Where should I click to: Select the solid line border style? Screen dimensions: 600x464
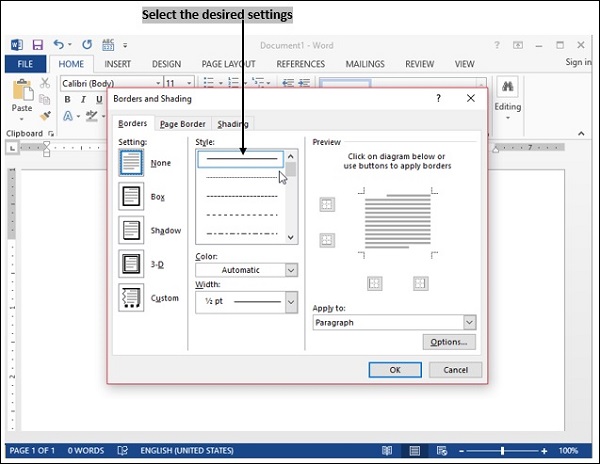tap(240, 158)
